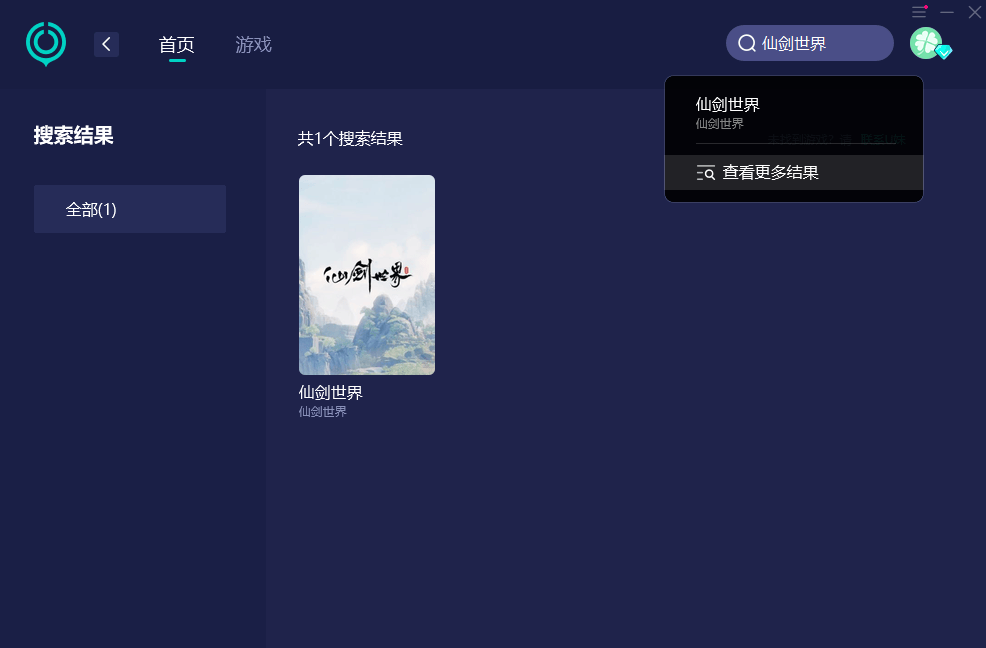
Task: Switch to the 首页 tab
Action: coord(177,44)
